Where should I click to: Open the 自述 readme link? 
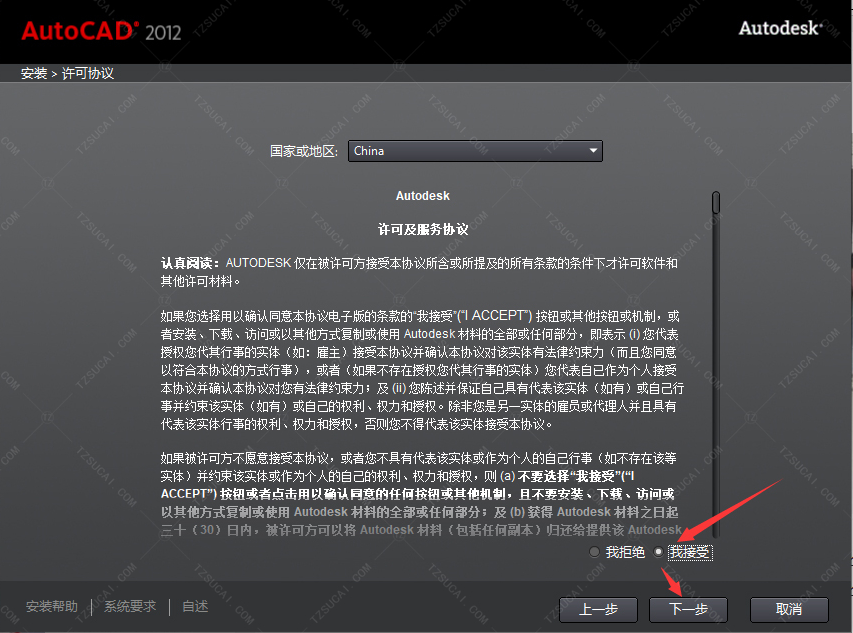[195, 606]
